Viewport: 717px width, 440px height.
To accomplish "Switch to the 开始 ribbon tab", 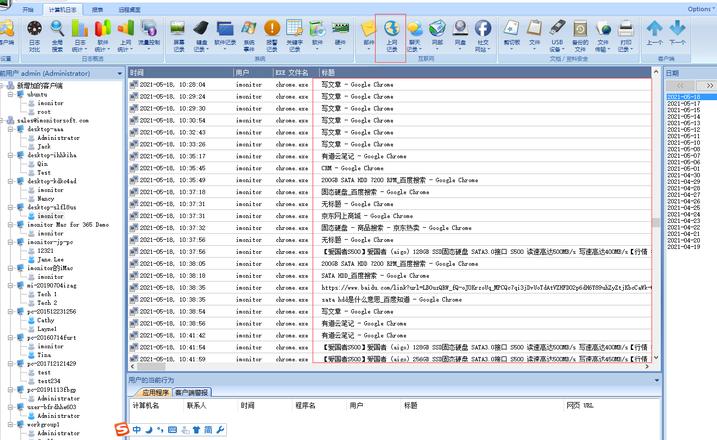I will [28, 10].
